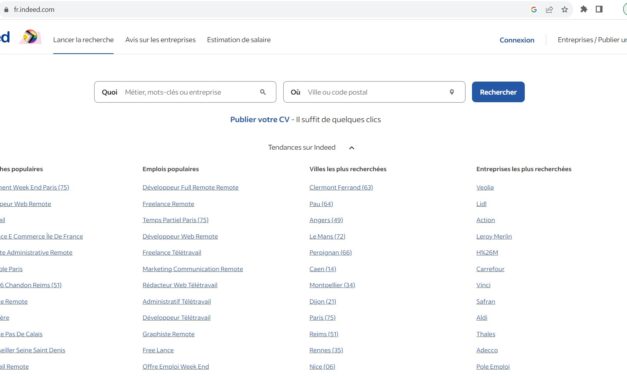Open the browser extensions puzzle icon
The image size is (627, 376).
[584, 9]
